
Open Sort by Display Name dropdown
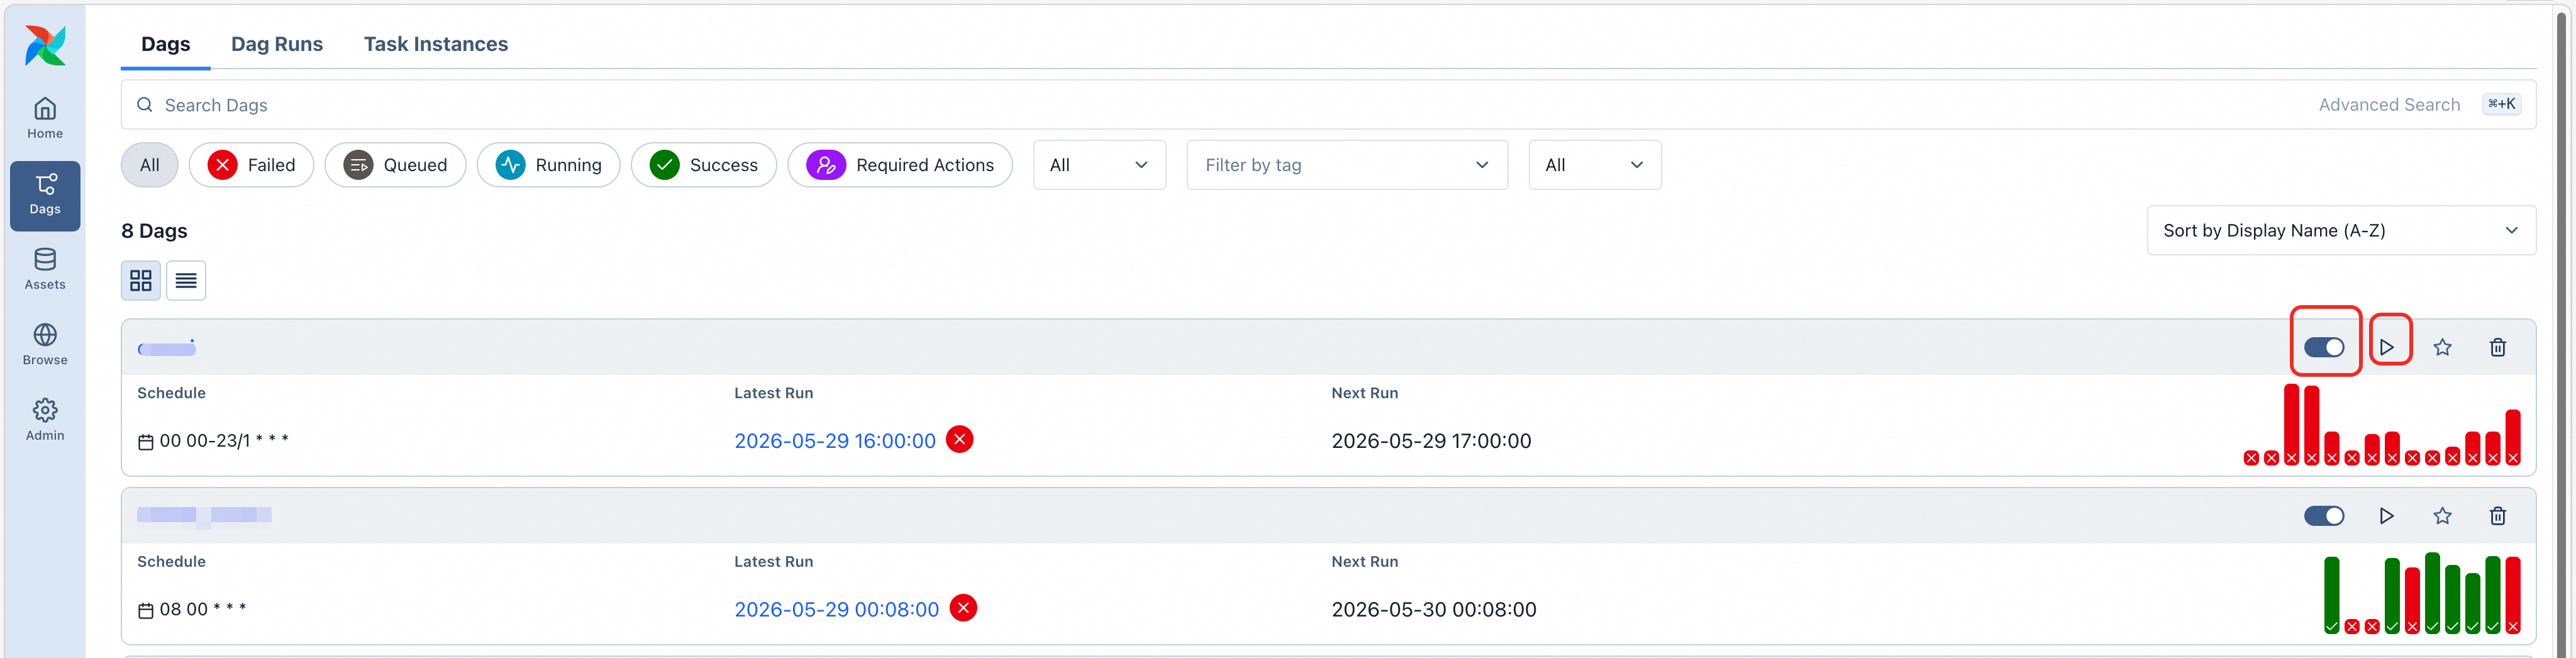[x=2341, y=231]
